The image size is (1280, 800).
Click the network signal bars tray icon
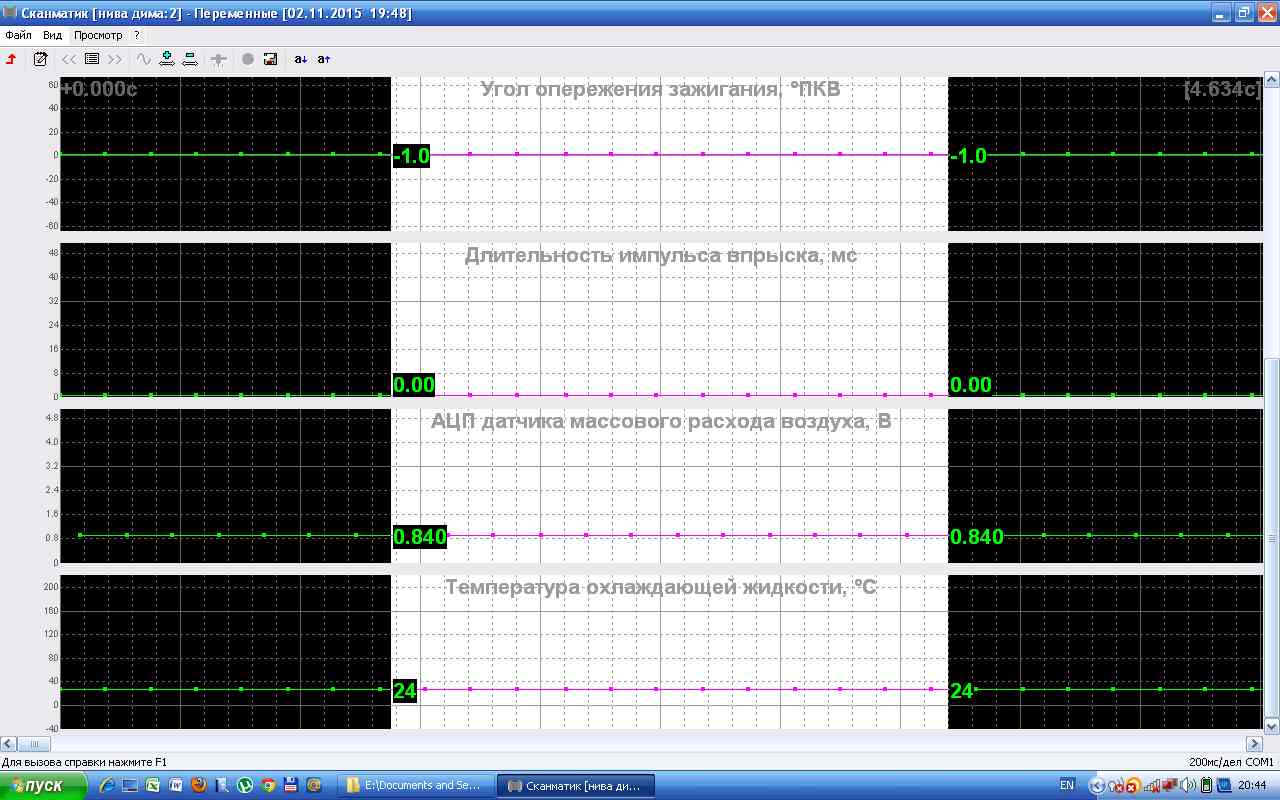tap(1153, 785)
